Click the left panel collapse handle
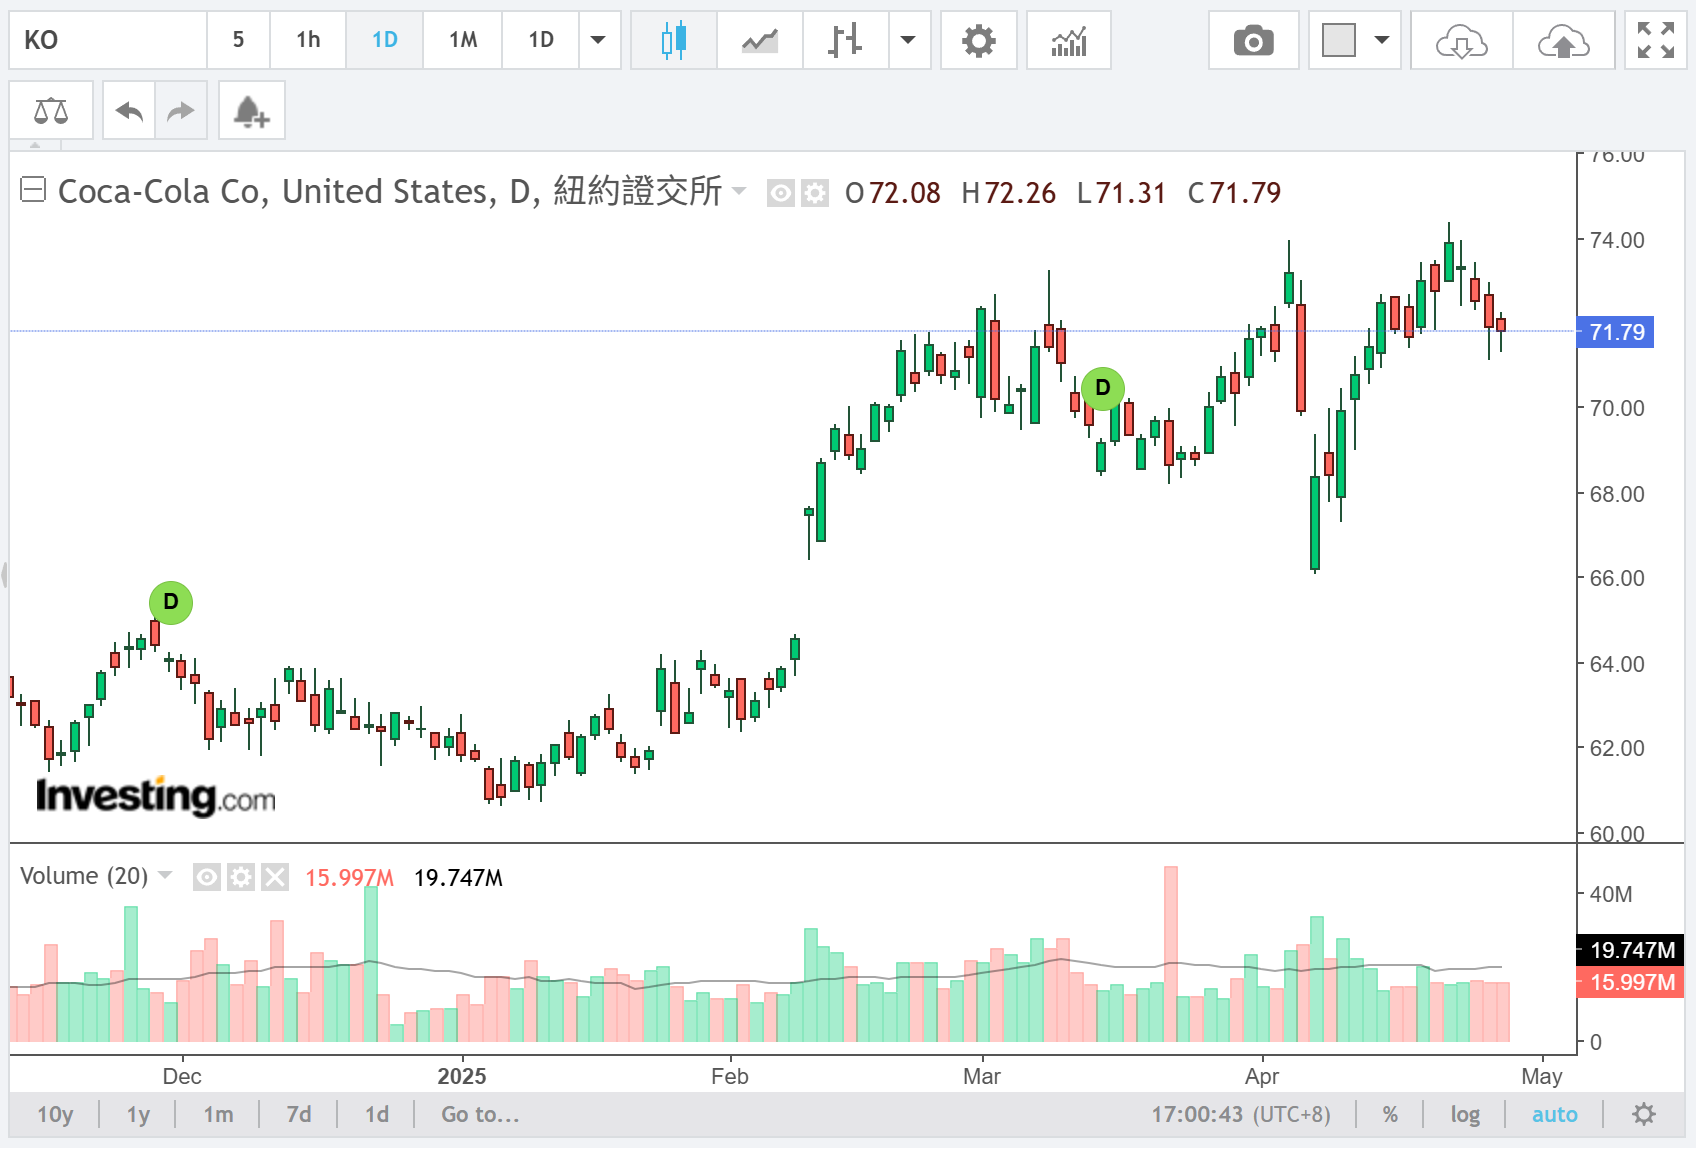Image resolution: width=1699 pixels, height=1153 pixels. pyautogui.click(x=4, y=574)
